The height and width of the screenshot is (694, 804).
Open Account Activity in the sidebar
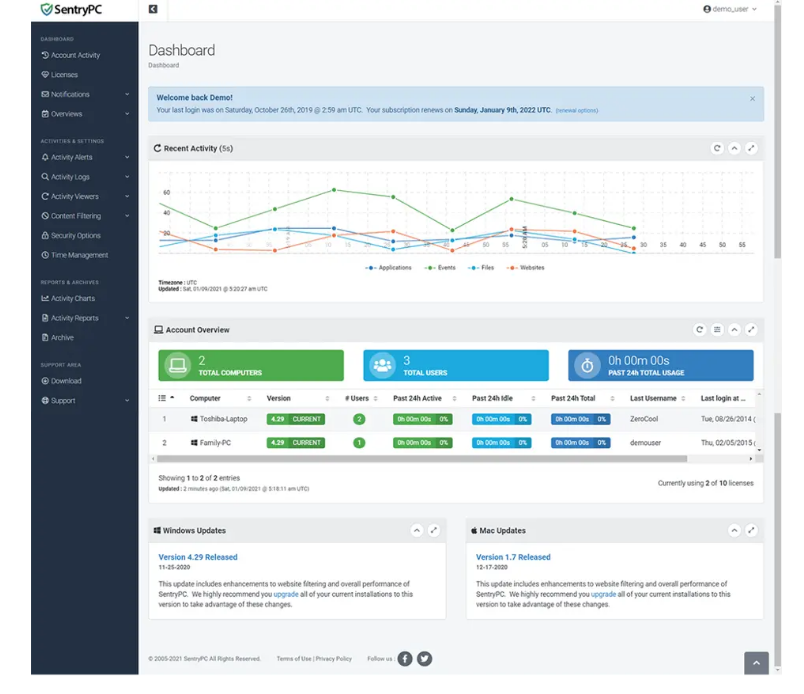71,55
